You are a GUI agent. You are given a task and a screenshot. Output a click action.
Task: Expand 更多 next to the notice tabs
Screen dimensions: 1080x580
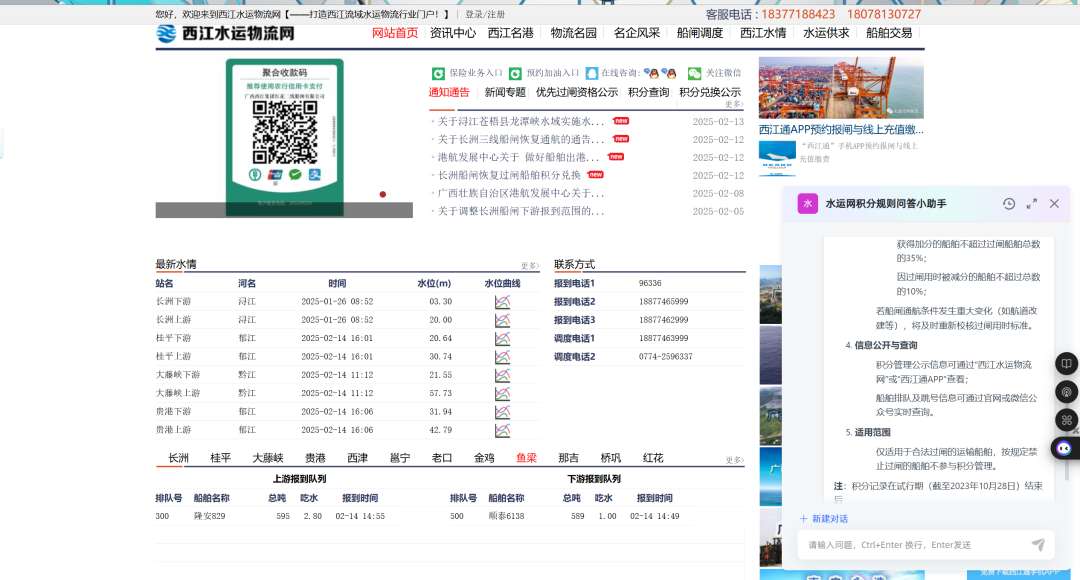734,104
